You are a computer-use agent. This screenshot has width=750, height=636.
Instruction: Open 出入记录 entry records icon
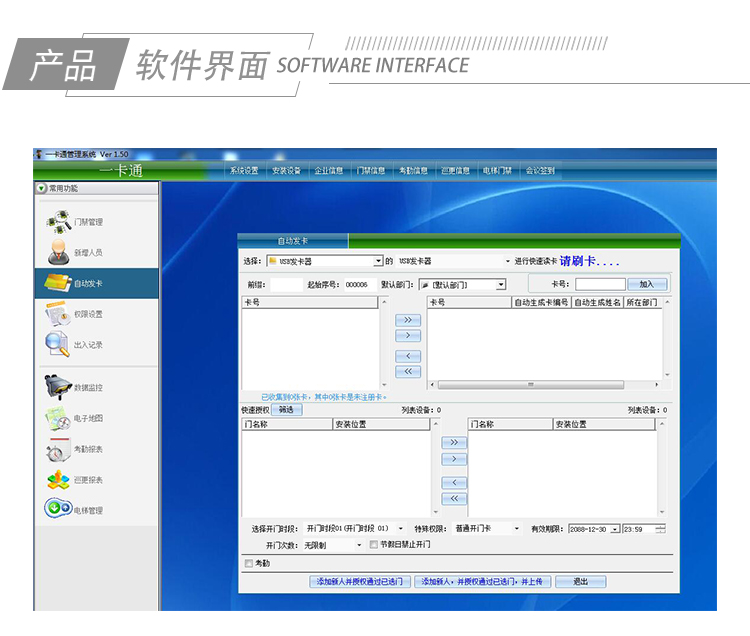click(57, 344)
